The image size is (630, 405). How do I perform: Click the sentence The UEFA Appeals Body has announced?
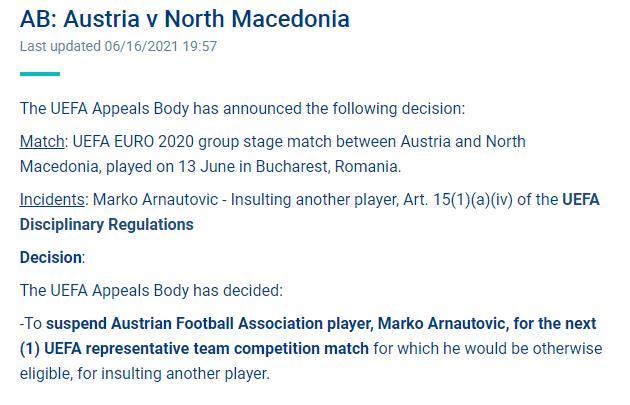tap(242, 108)
